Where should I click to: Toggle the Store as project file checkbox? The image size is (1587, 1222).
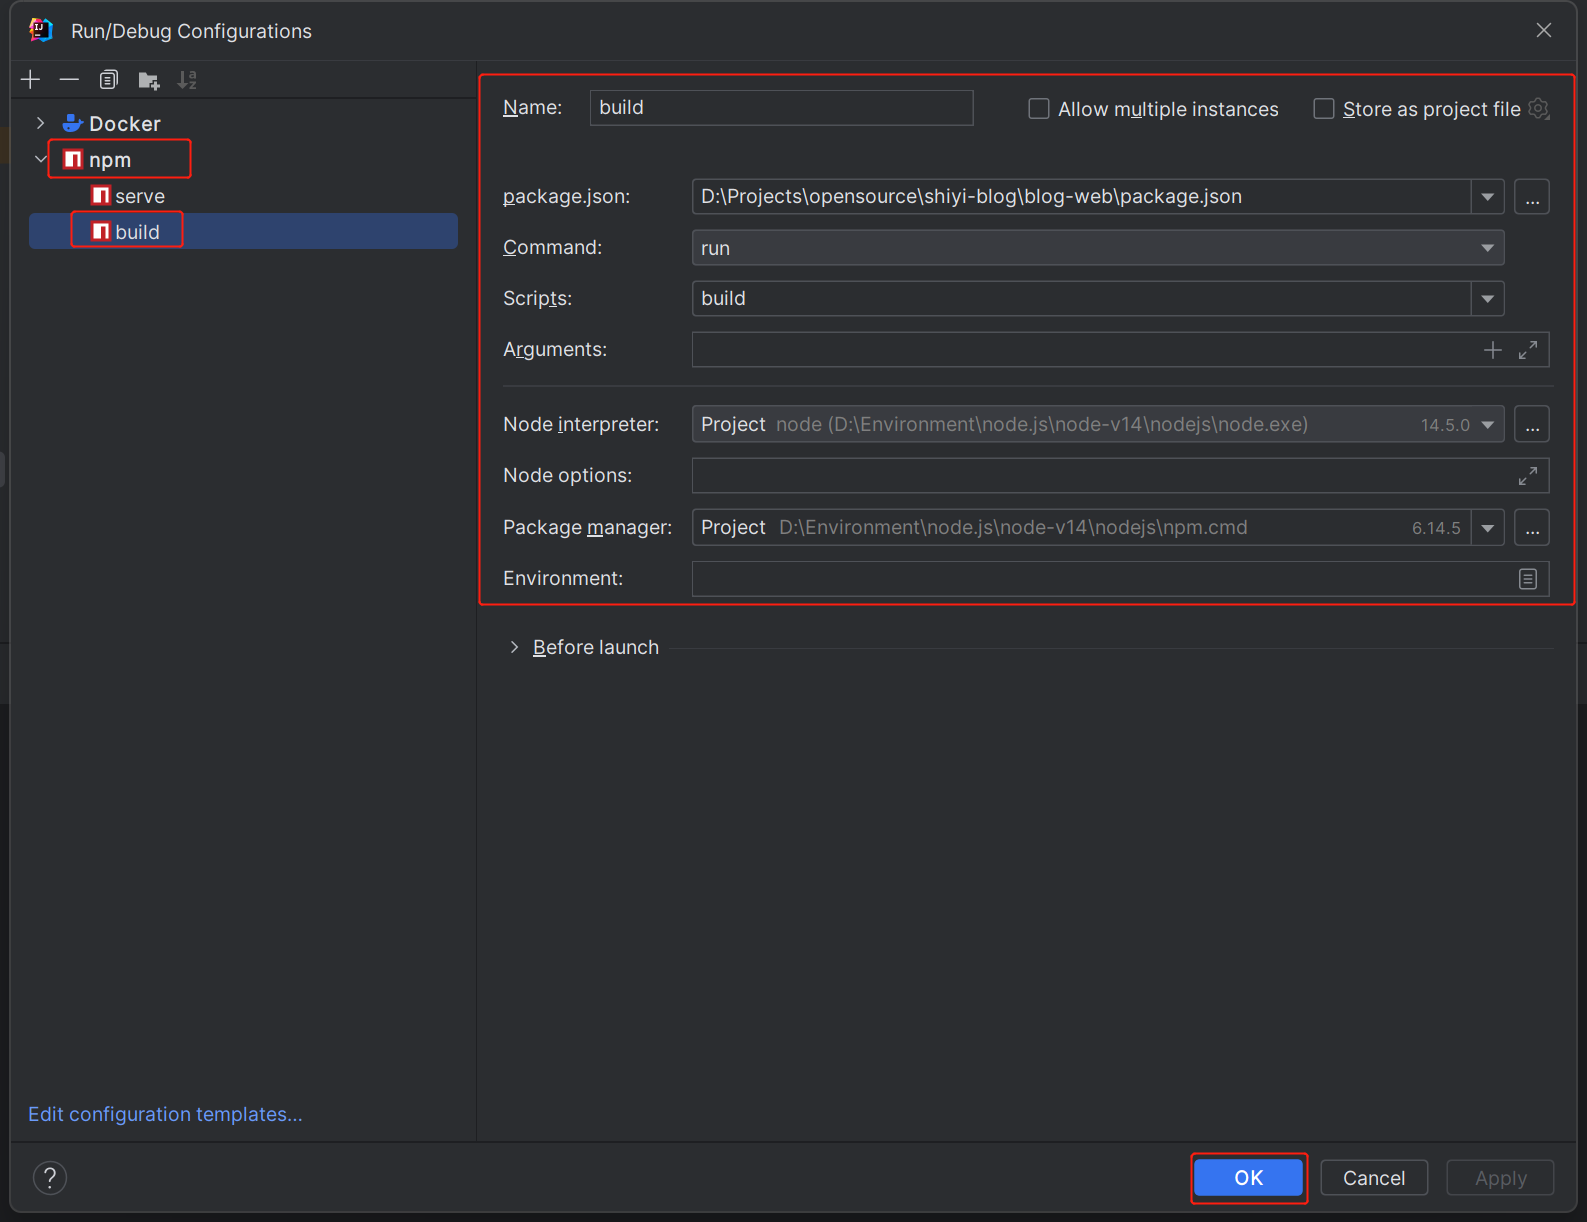[x=1323, y=109]
